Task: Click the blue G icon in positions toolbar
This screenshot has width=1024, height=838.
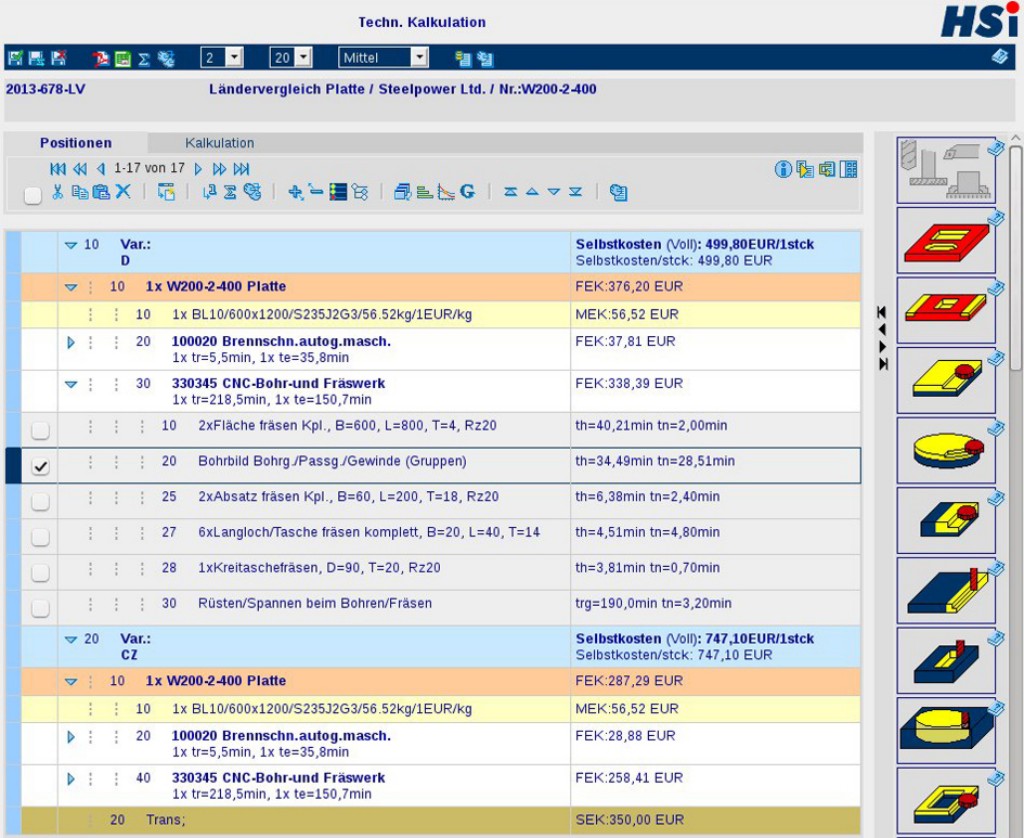Action: 468,191
